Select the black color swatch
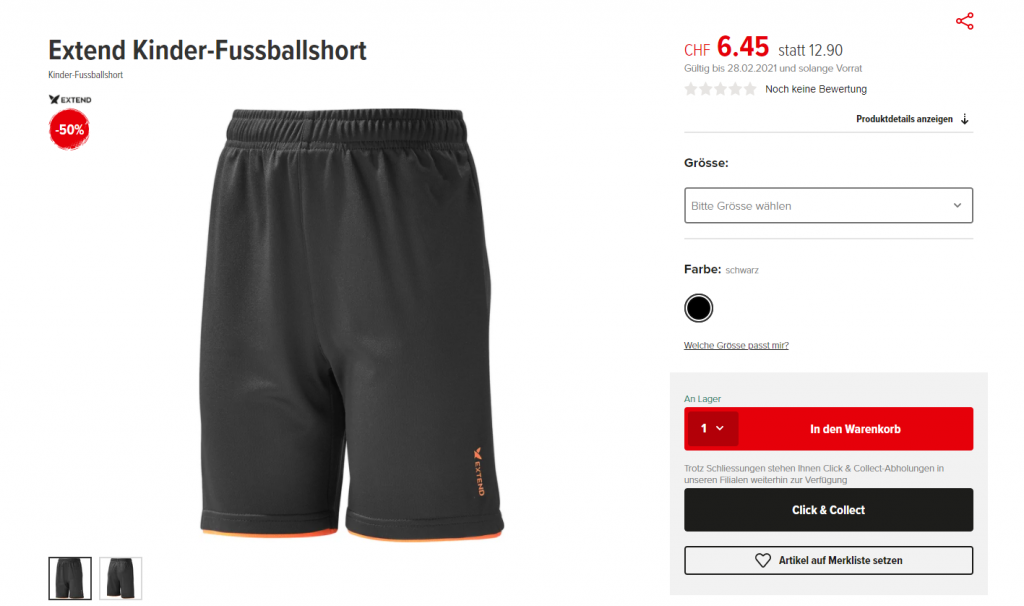This screenshot has width=1024, height=606. (698, 308)
